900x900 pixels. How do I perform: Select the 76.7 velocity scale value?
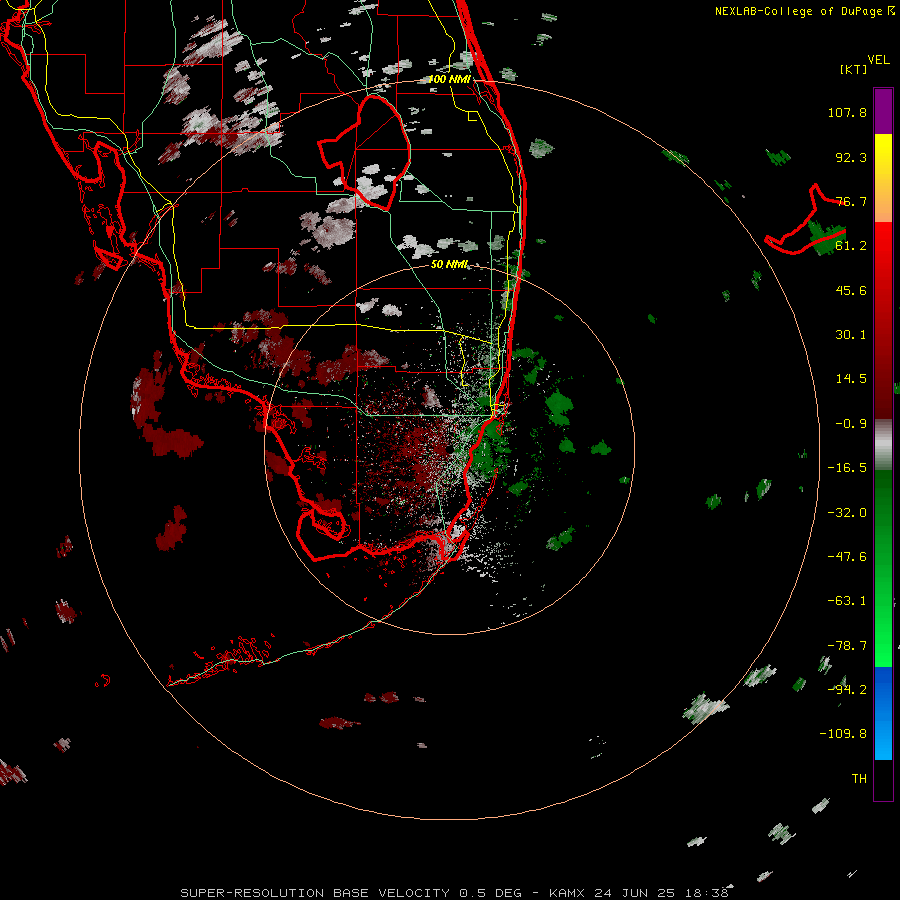(x=851, y=201)
